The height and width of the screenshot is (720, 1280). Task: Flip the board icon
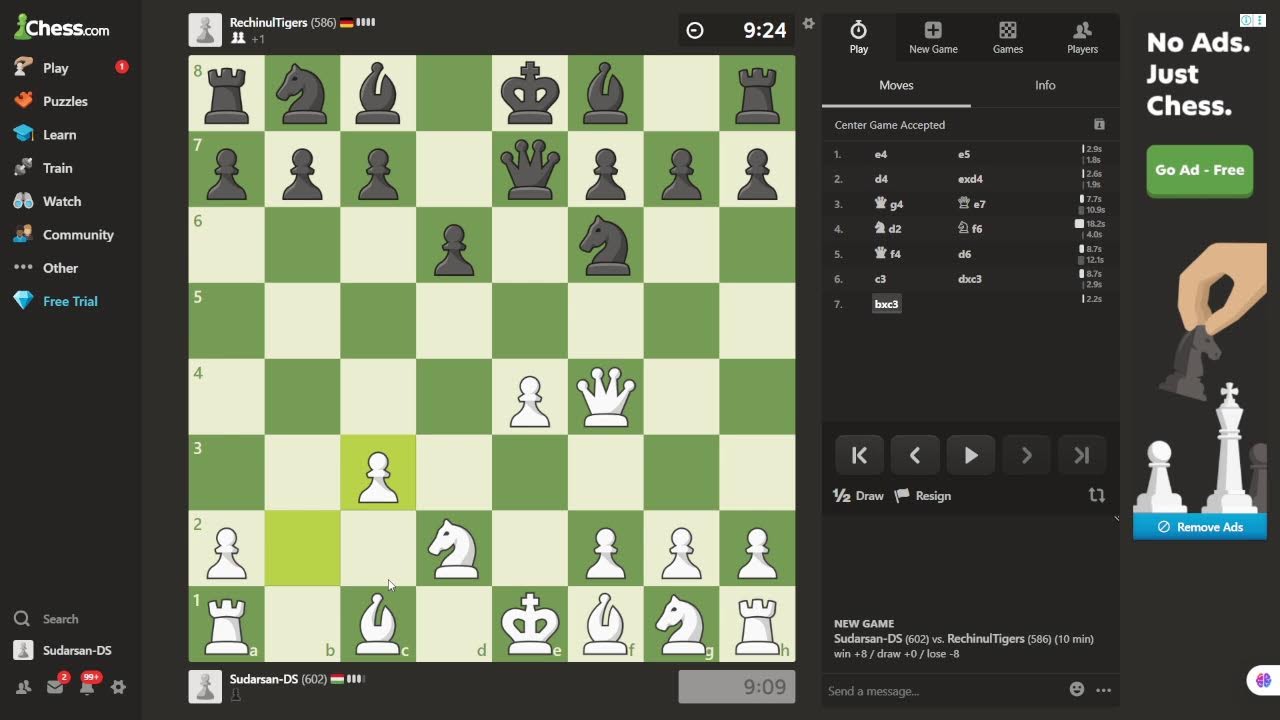[1097, 495]
